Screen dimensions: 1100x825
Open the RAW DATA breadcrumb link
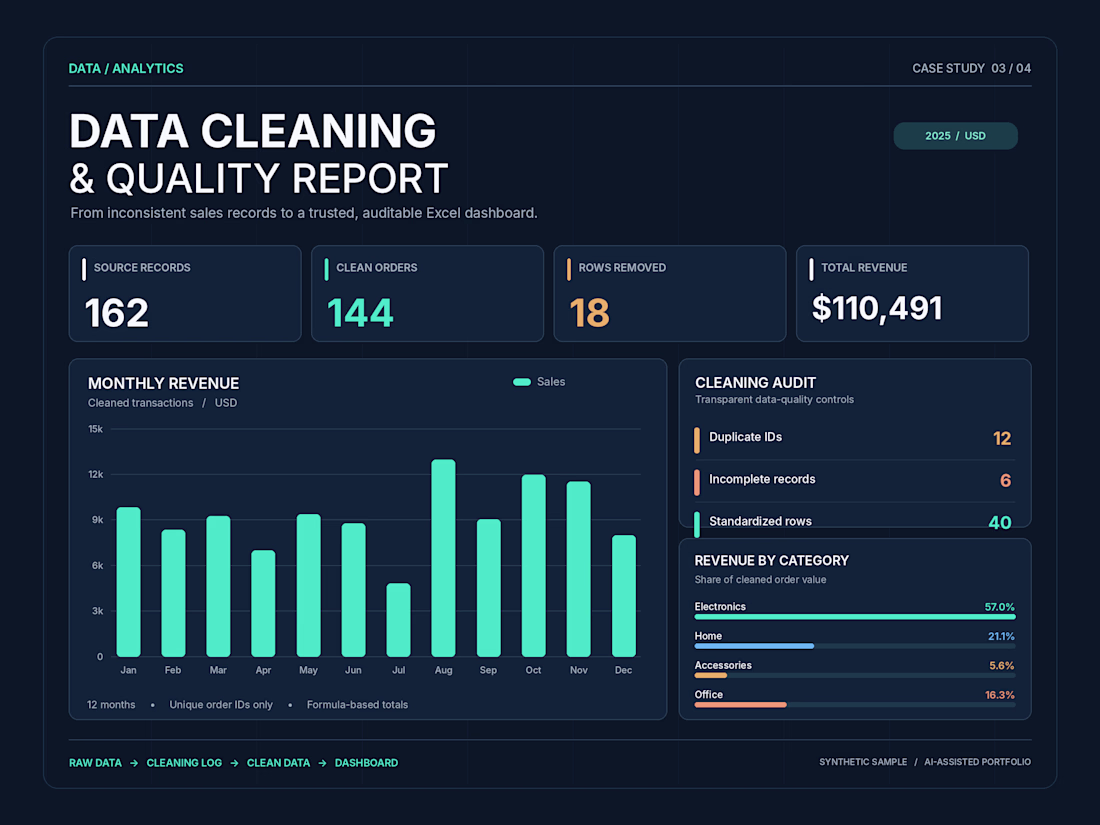pos(95,763)
